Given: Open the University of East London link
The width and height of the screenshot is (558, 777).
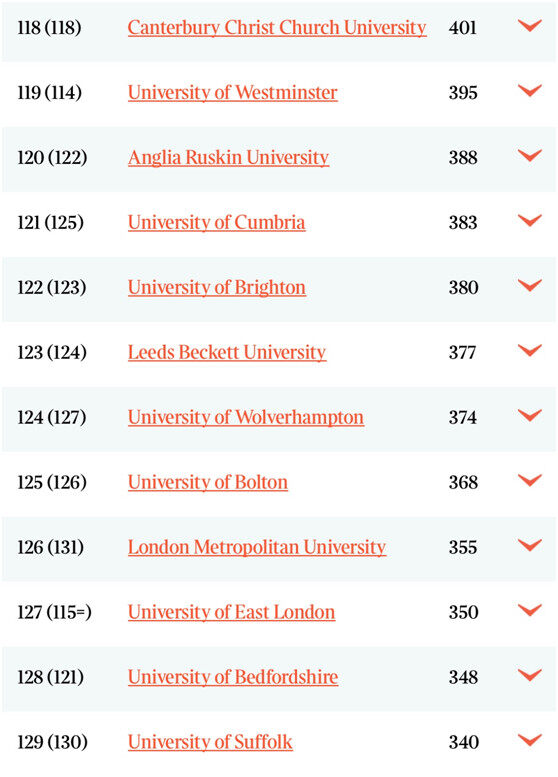Looking at the screenshot, I should coord(231,612).
